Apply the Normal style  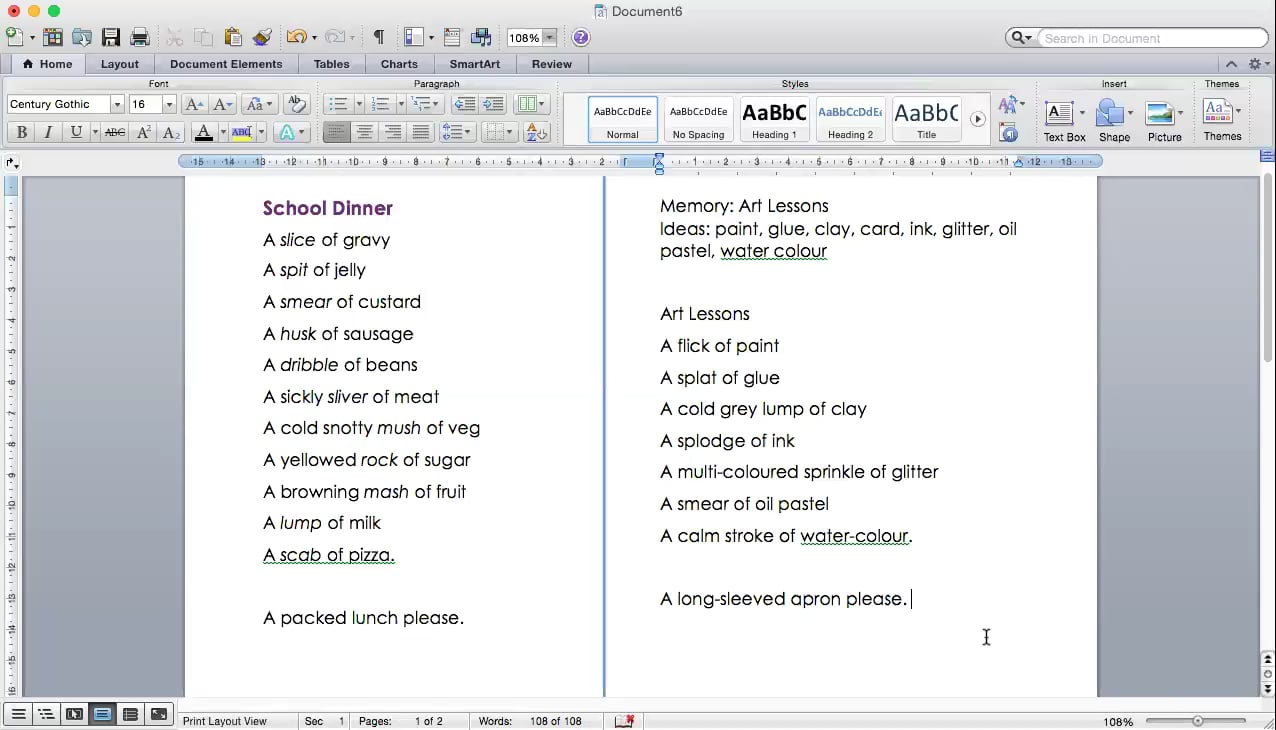[623, 119]
